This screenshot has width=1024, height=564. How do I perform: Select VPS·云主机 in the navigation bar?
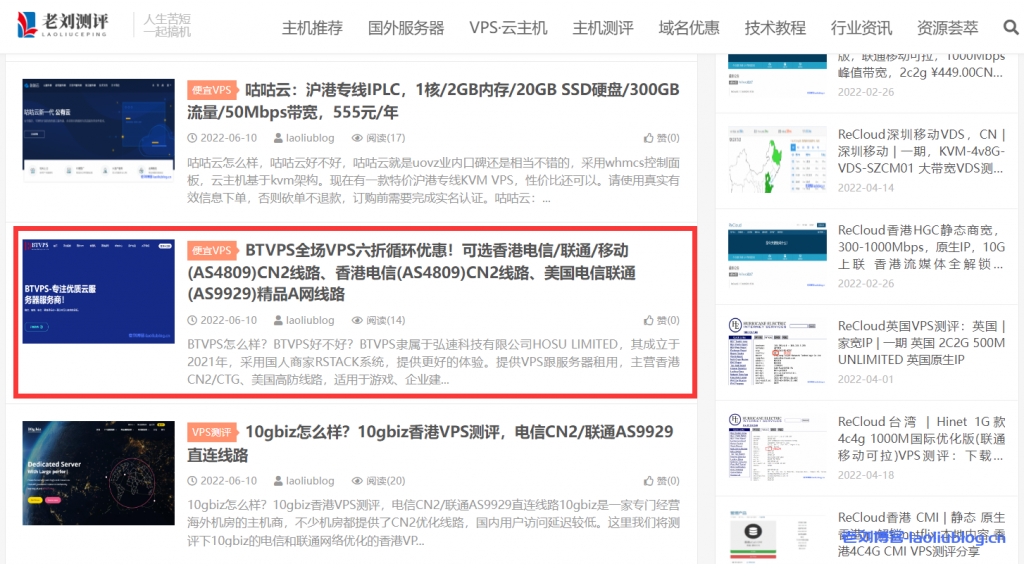[x=508, y=28]
